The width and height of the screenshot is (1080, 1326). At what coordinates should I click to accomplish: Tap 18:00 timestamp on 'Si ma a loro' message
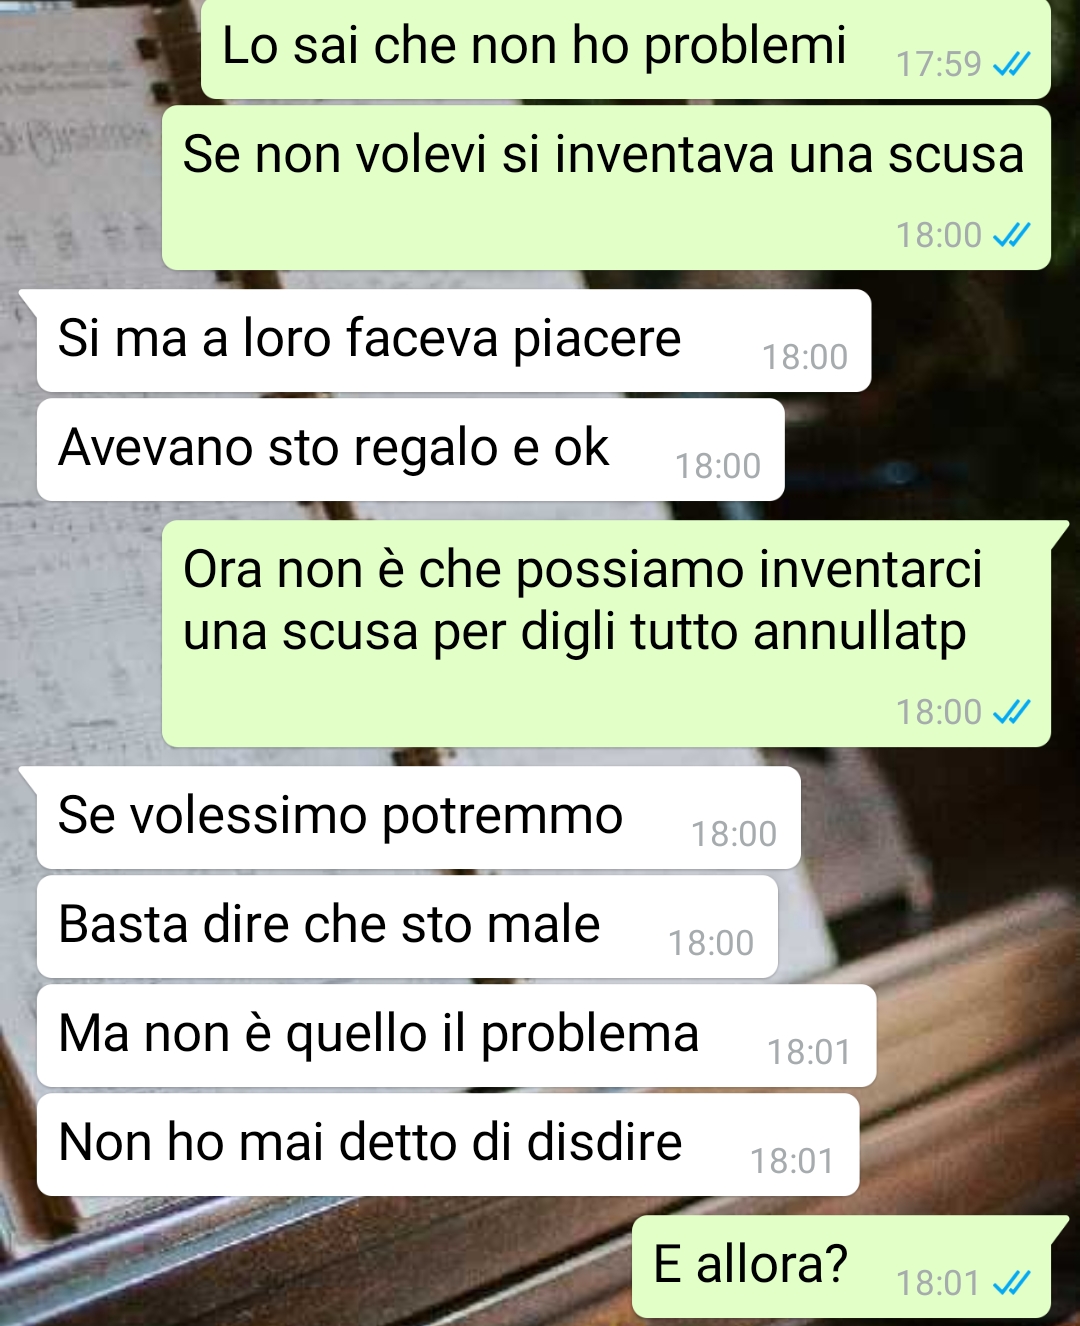coord(805,357)
